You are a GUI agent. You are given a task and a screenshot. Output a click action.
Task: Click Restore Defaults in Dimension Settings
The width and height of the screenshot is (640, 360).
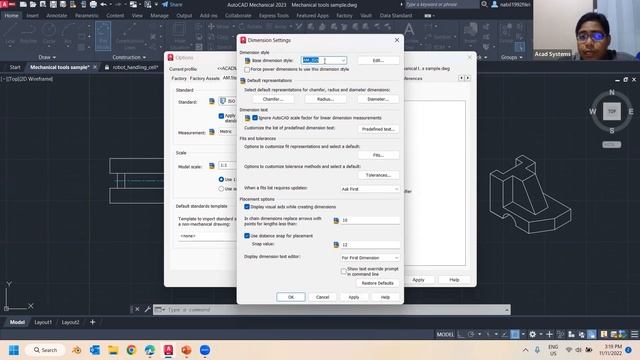tap(378, 283)
